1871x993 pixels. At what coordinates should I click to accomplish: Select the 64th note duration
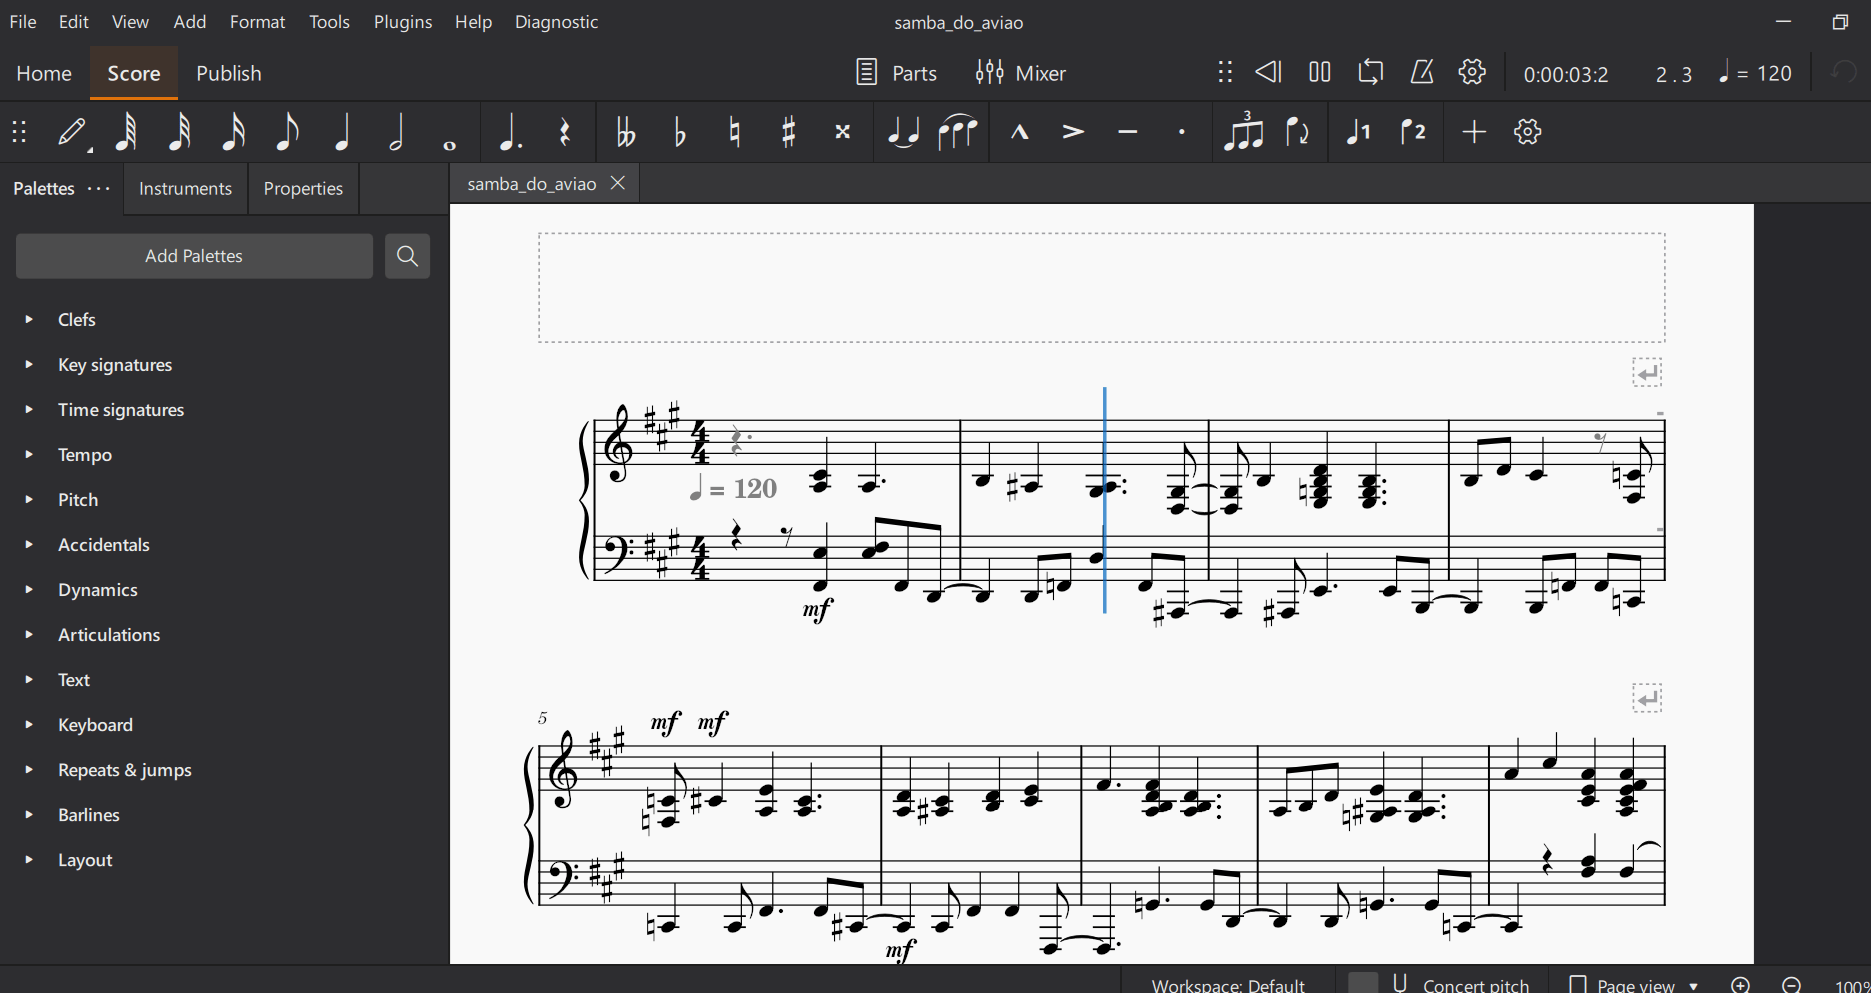pos(125,132)
